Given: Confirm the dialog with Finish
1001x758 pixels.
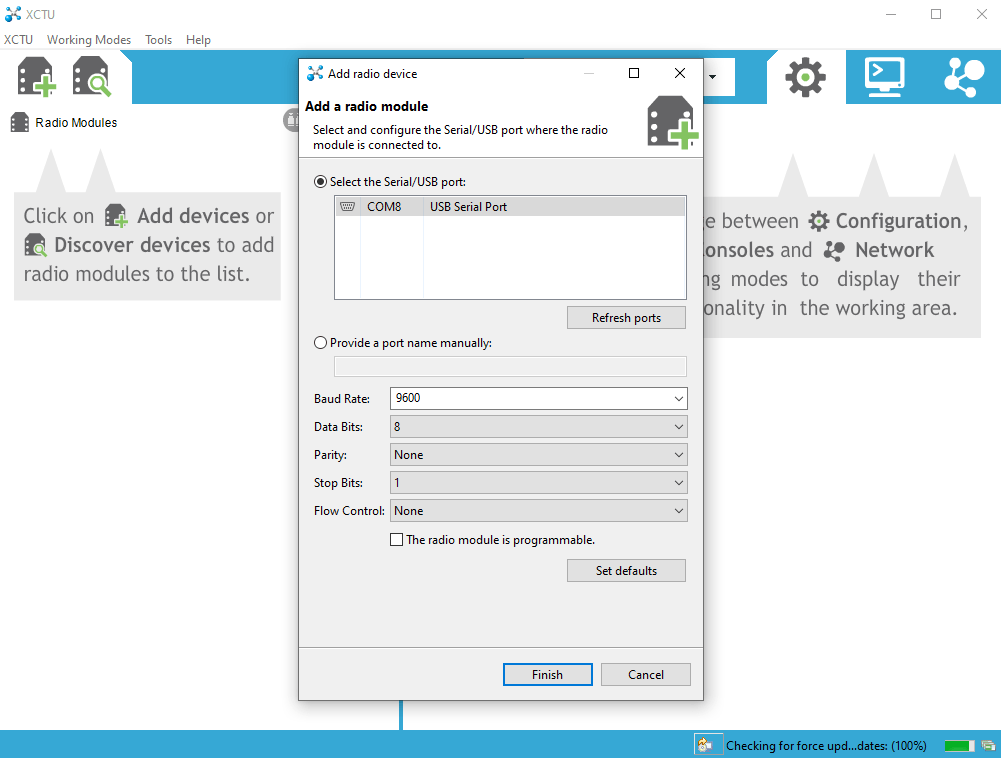Looking at the screenshot, I should click(x=548, y=675).
